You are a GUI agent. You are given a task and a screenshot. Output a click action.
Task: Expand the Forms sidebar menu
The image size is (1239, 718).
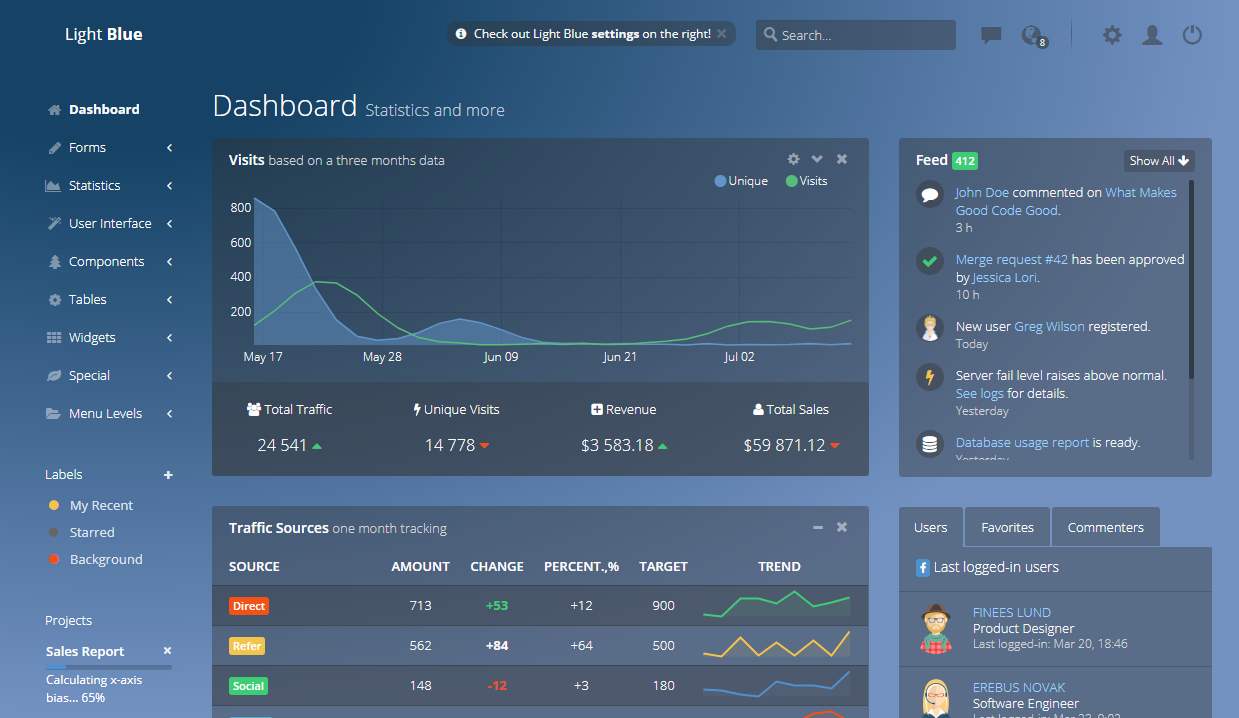pos(110,147)
